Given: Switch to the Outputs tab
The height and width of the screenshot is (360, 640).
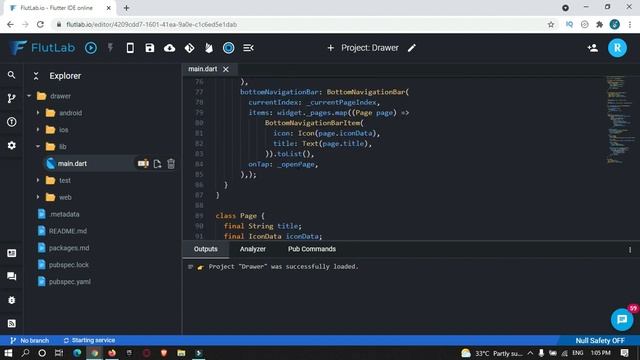Looking at the screenshot, I should (x=205, y=249).
